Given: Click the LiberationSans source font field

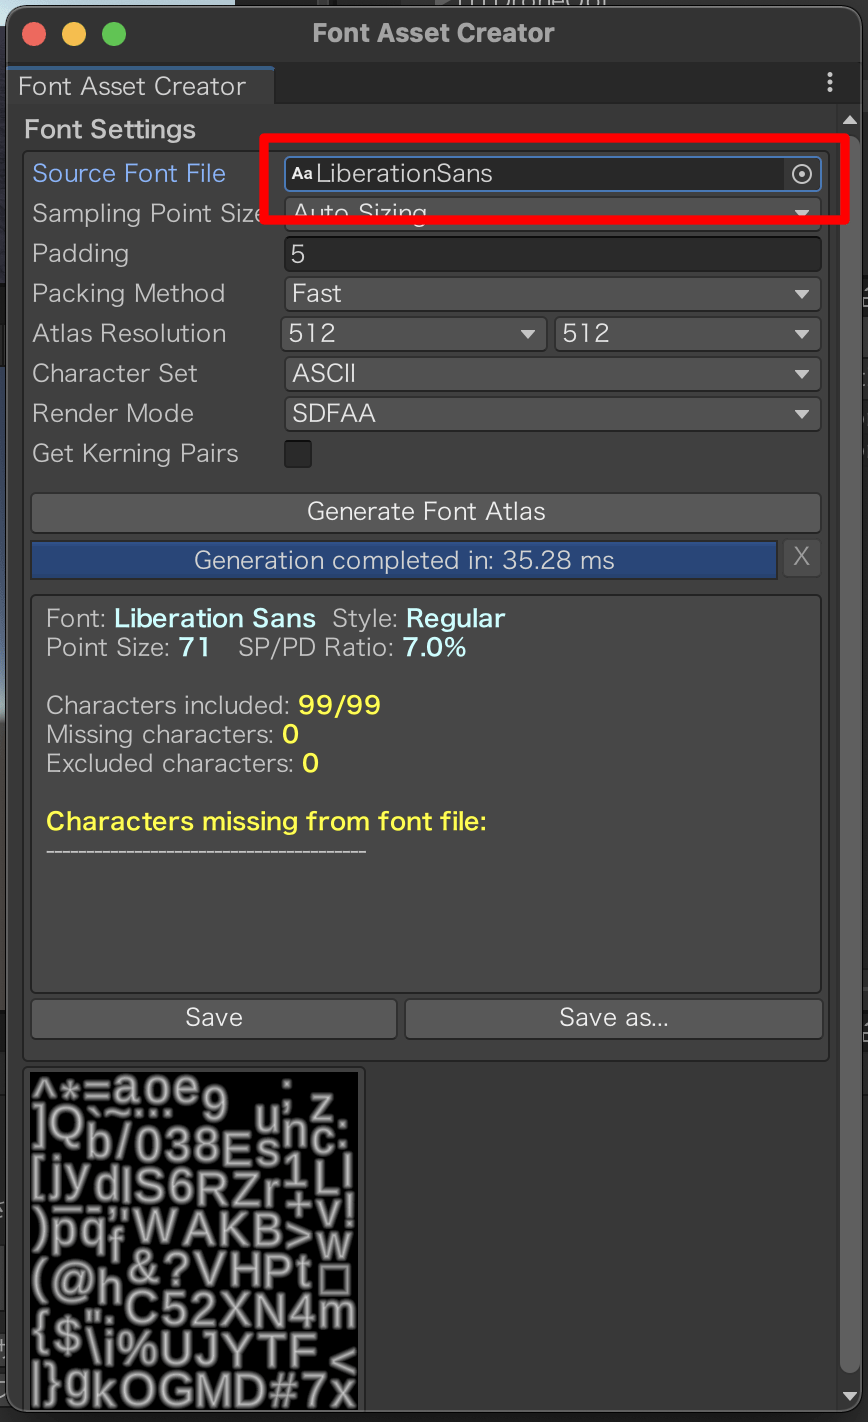Looking at the screenshot, I should (x=553, y=174).
